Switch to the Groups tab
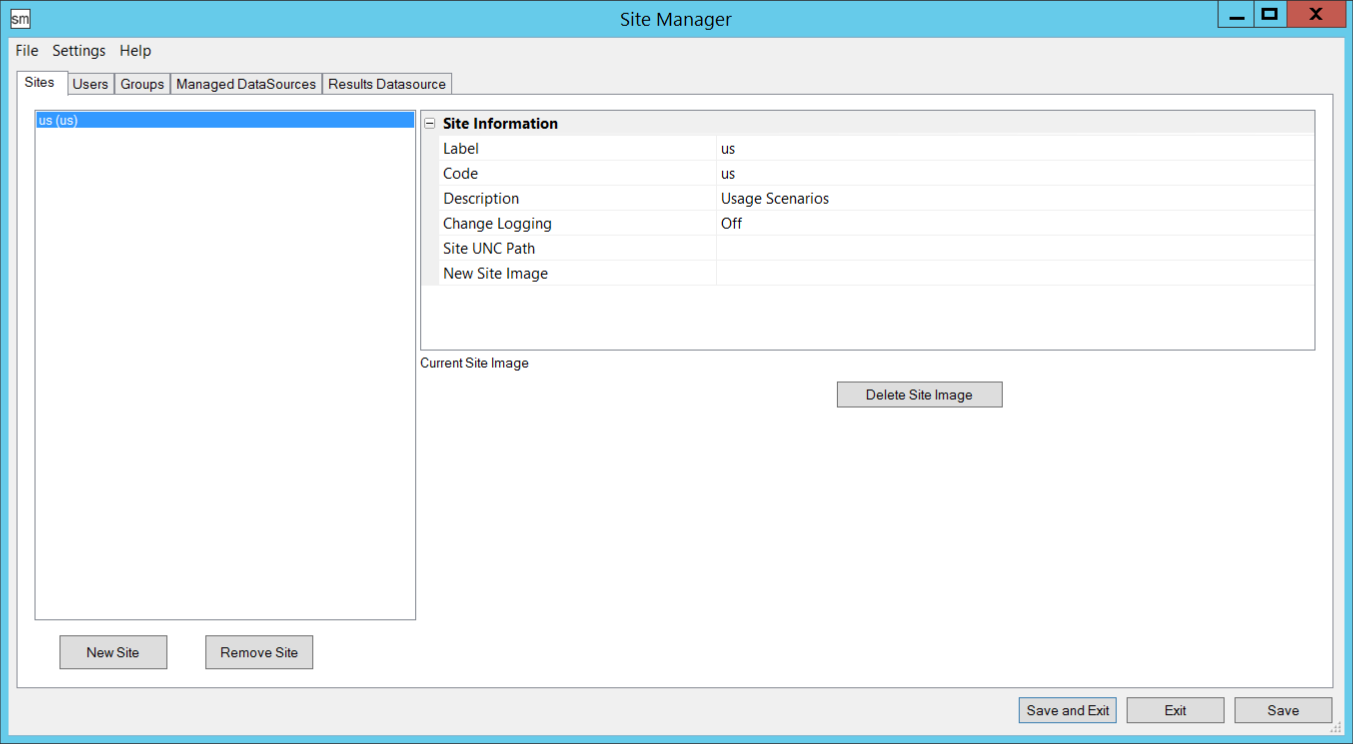 [x=142, y=84]
